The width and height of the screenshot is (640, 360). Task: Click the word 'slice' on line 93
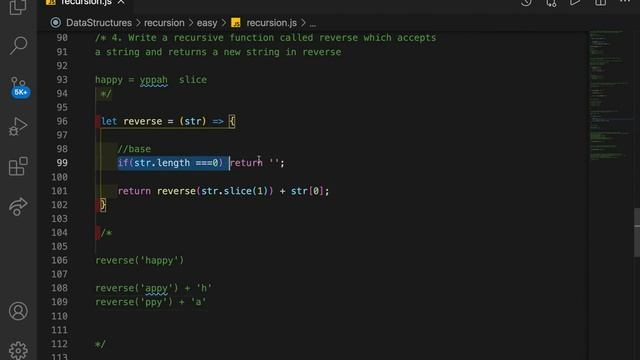[x=193, y=80]
